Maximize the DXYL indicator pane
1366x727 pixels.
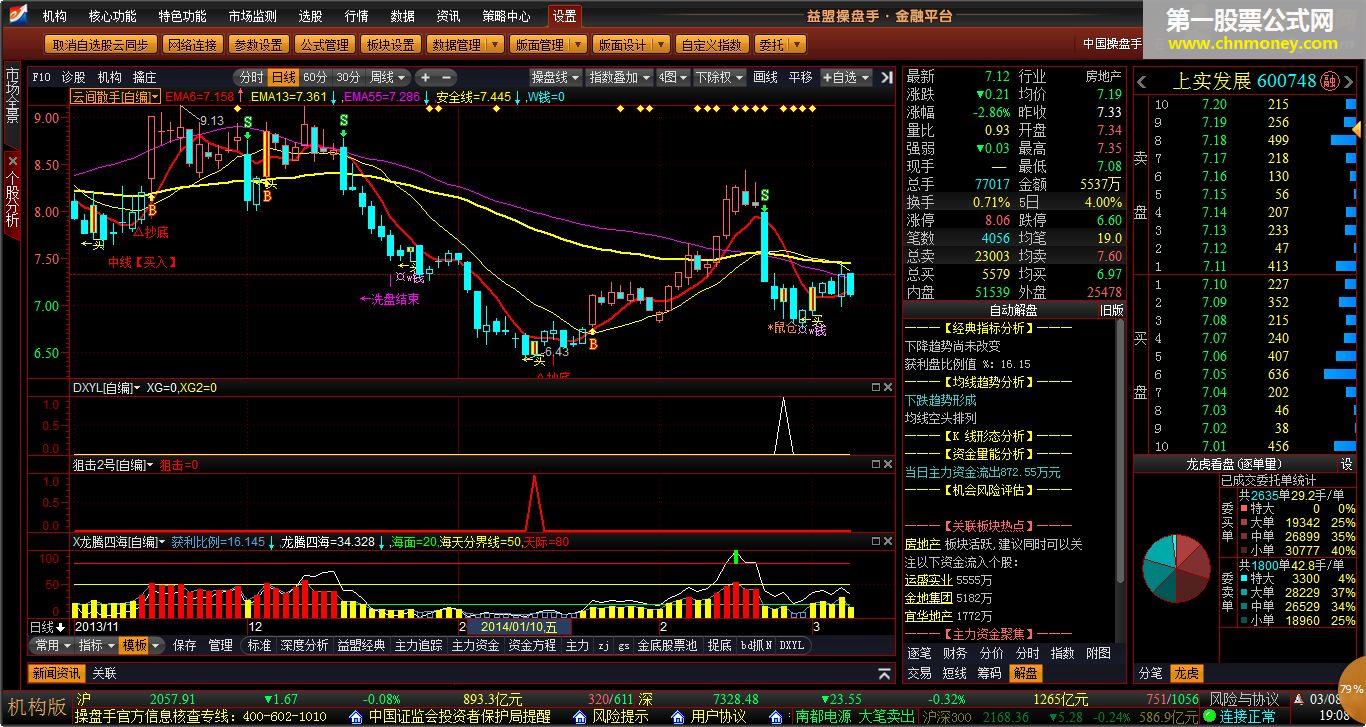875,387
